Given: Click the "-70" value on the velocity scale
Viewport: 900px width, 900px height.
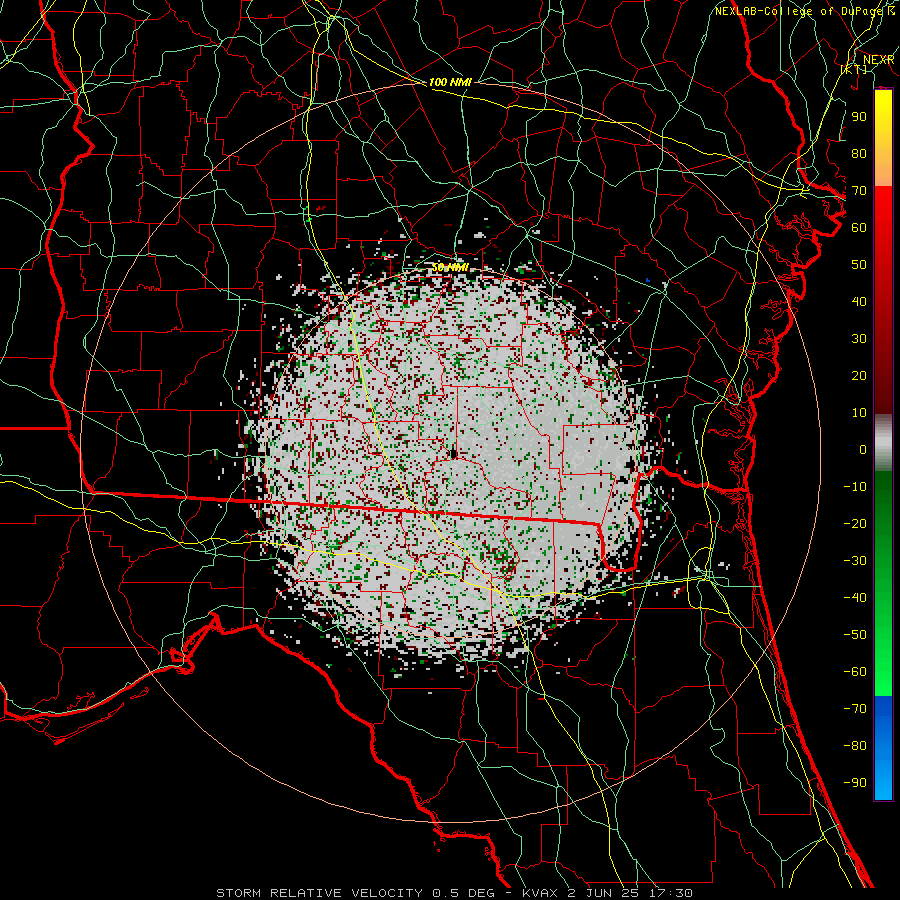Looking at the screenshot, I should coord(855,708).
